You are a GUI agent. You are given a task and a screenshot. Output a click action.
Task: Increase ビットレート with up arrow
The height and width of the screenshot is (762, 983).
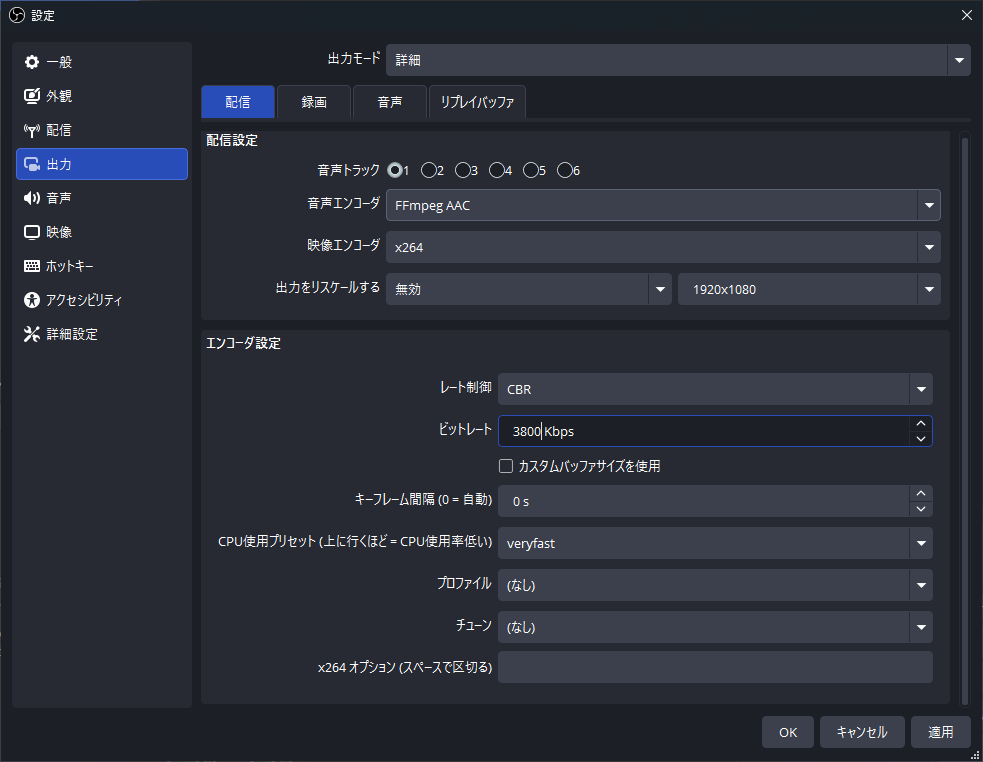click(921, 423)
